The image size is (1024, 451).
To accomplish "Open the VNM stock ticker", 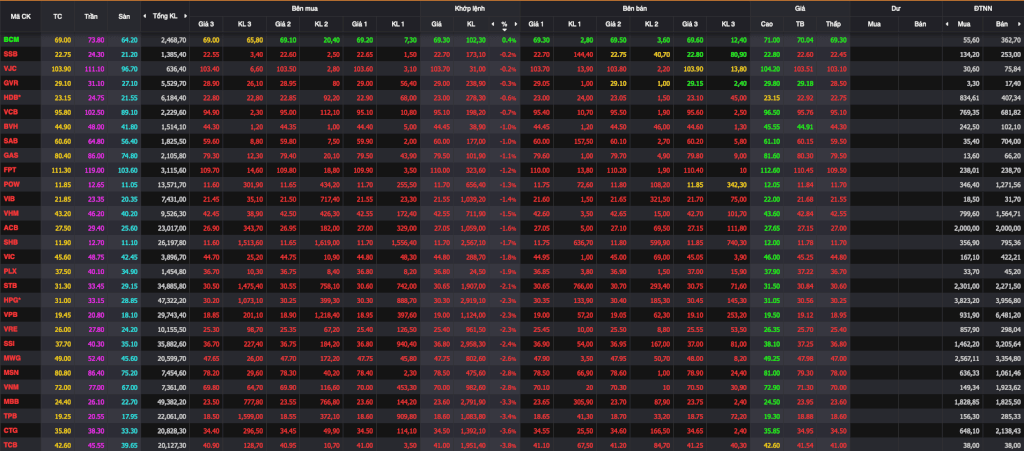I will click(11, 386).
